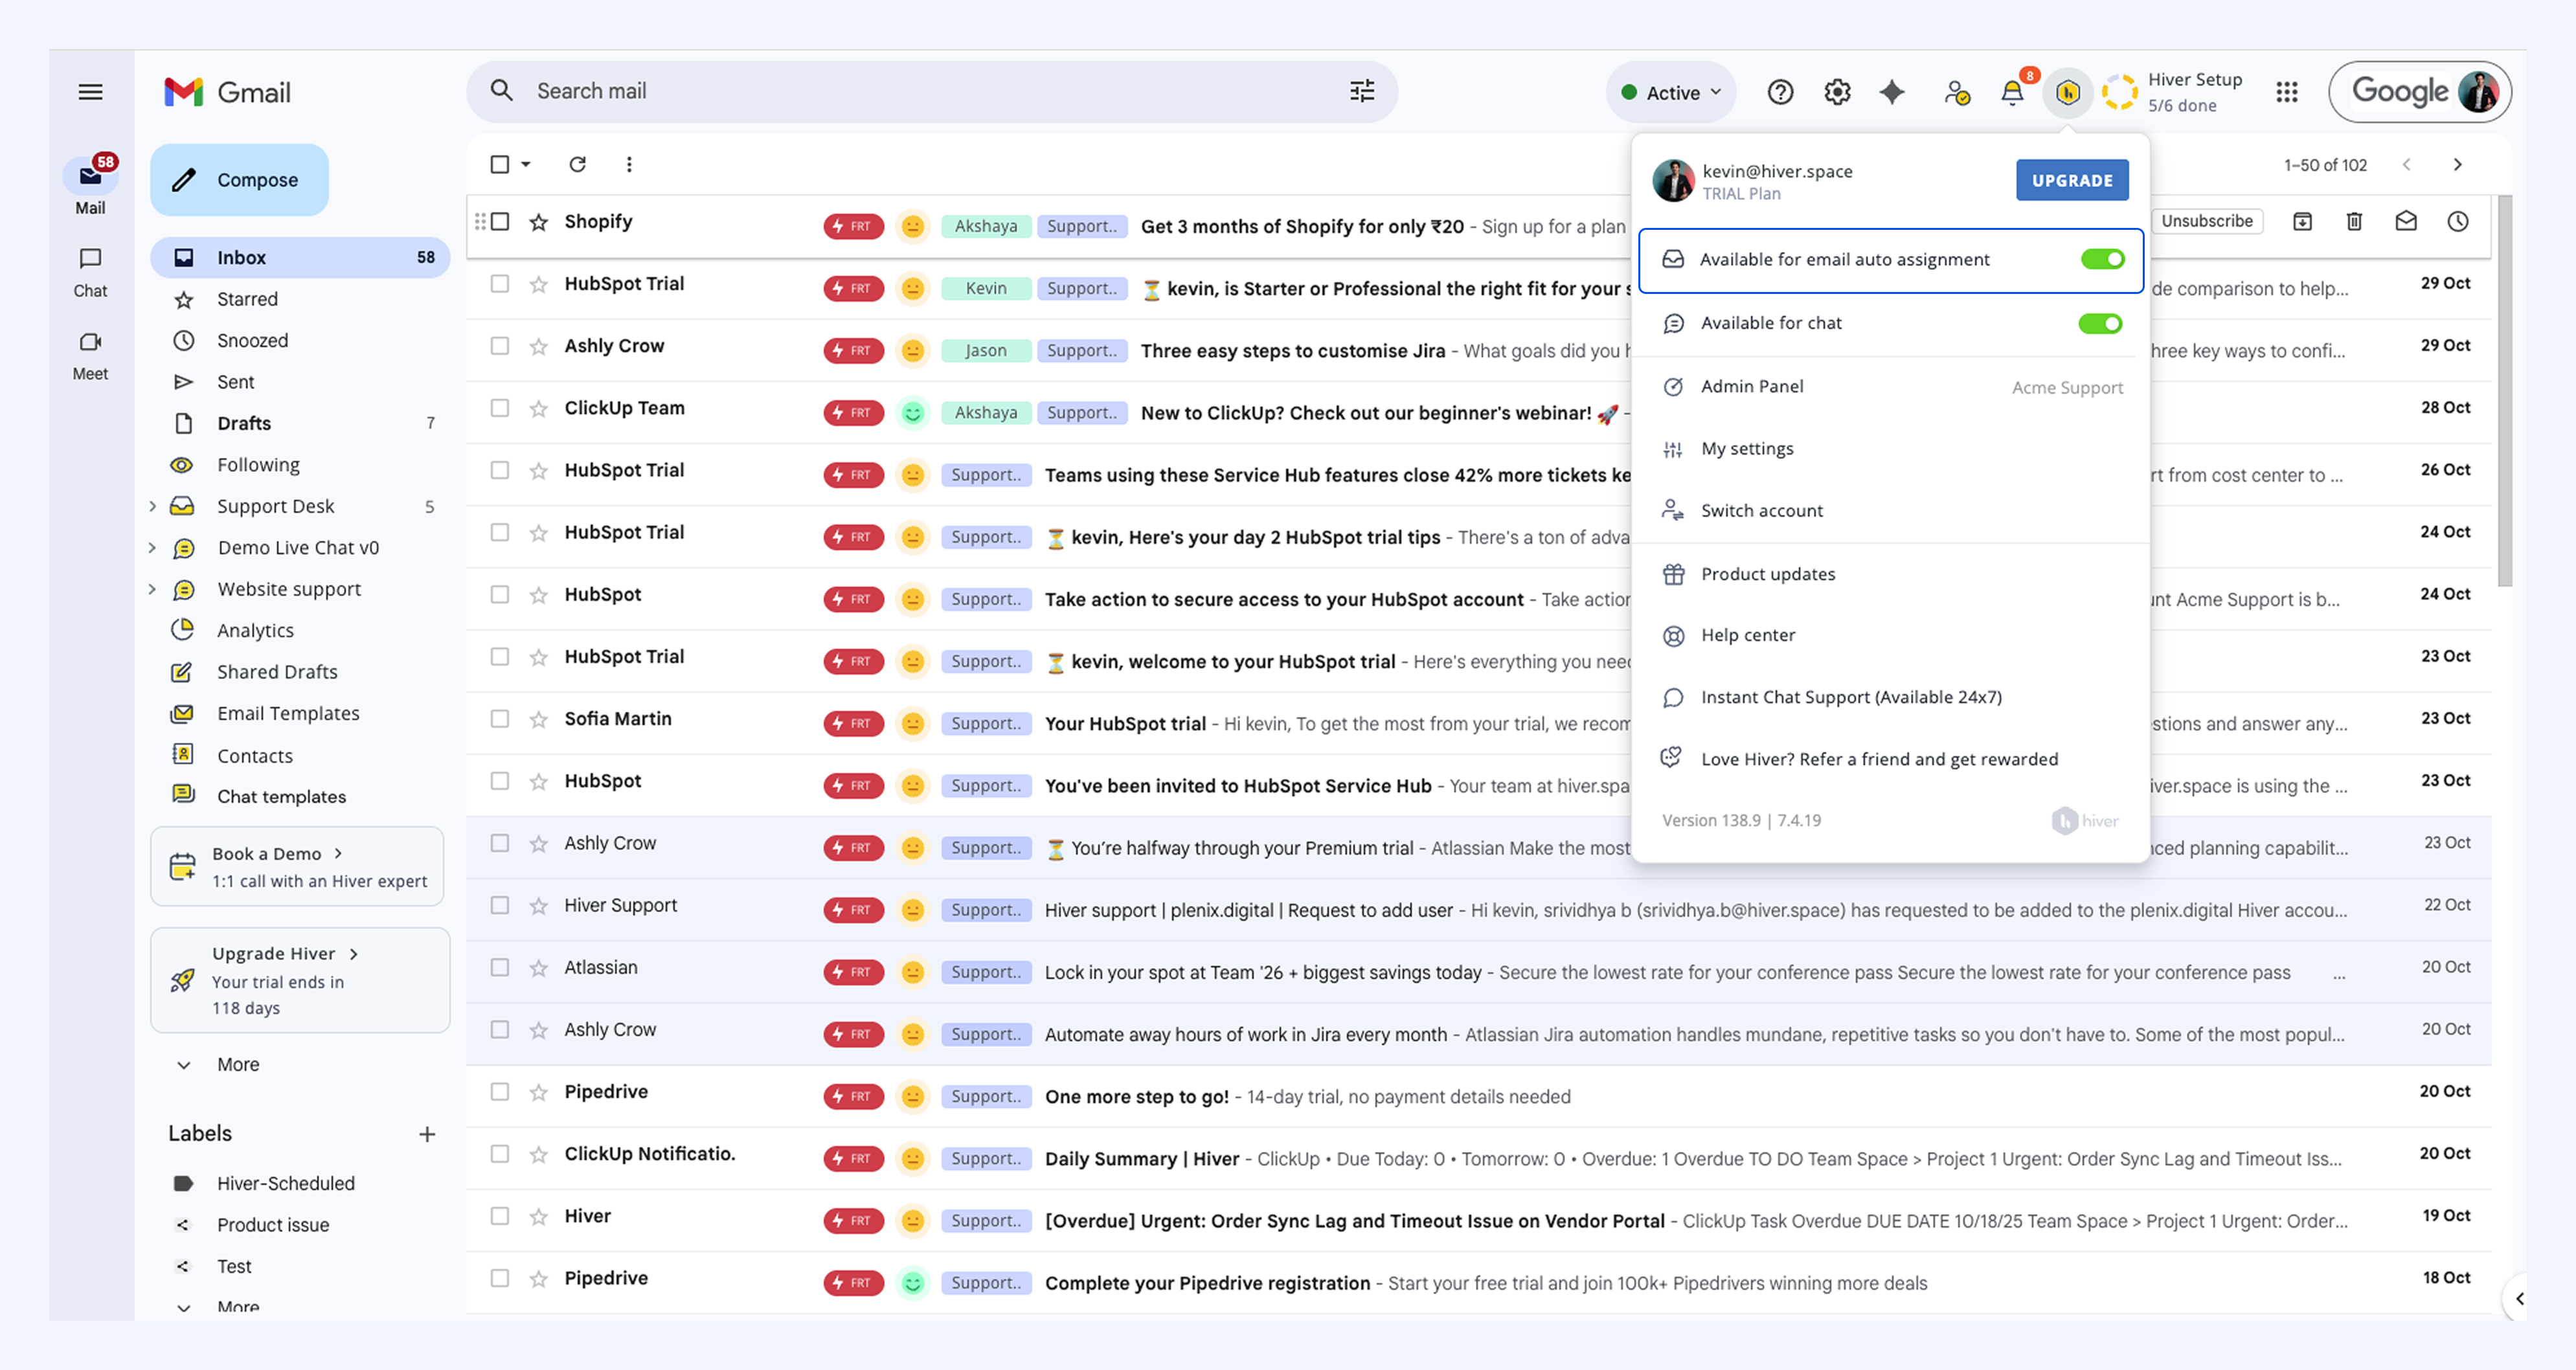The height and width of the screenshot is (1370, 2576).
Task: Open the Hiver user status icon
Action: pyautogui.click(x=1957, y=93)
